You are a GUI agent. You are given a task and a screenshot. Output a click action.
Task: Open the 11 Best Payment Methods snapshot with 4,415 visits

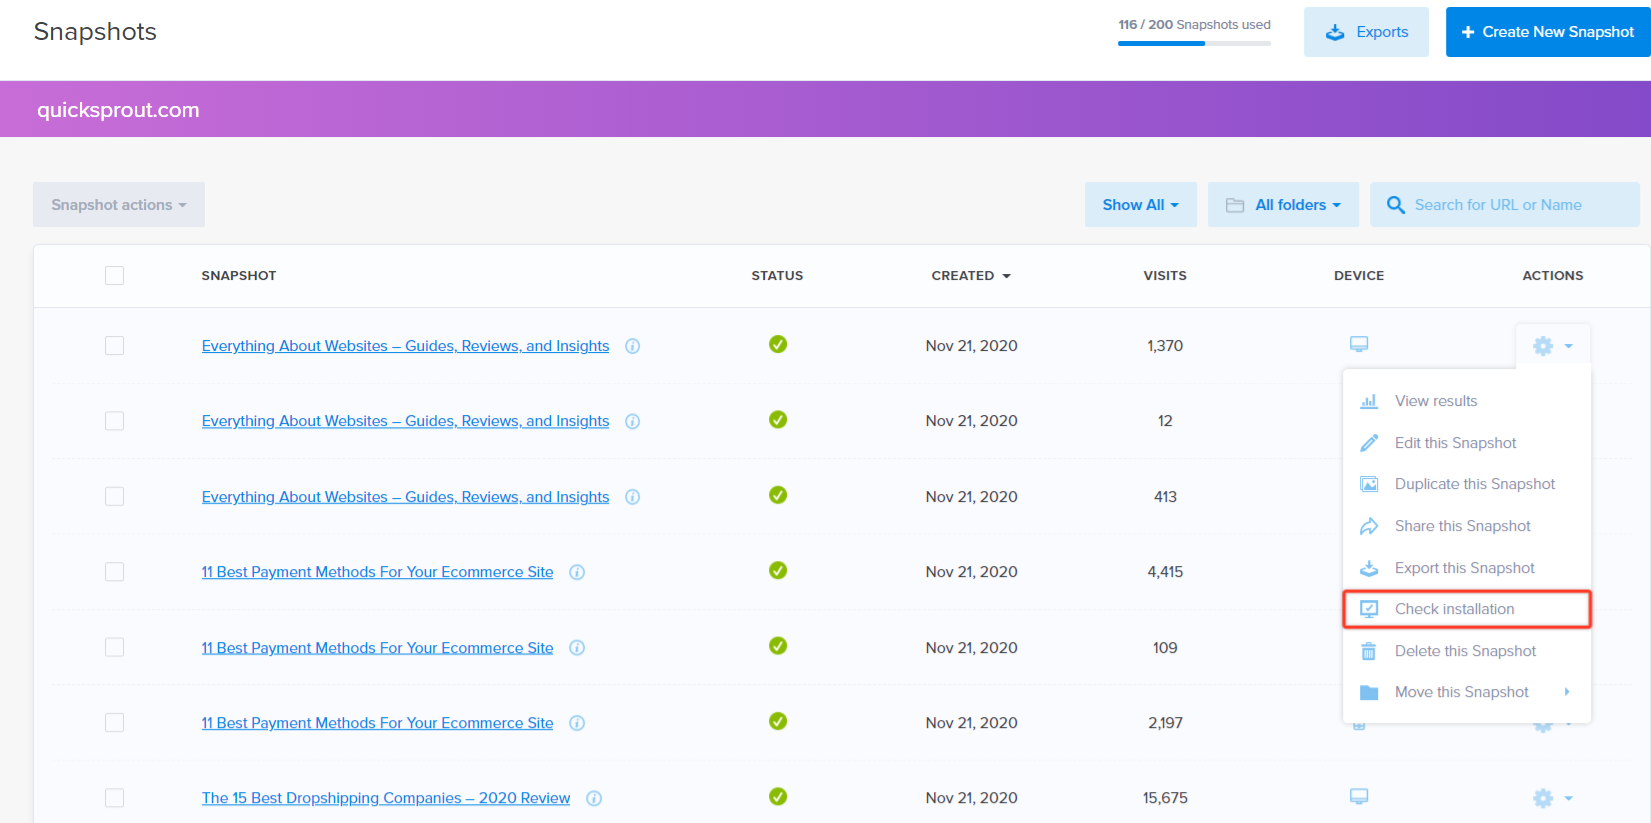(x=377, y=572)
